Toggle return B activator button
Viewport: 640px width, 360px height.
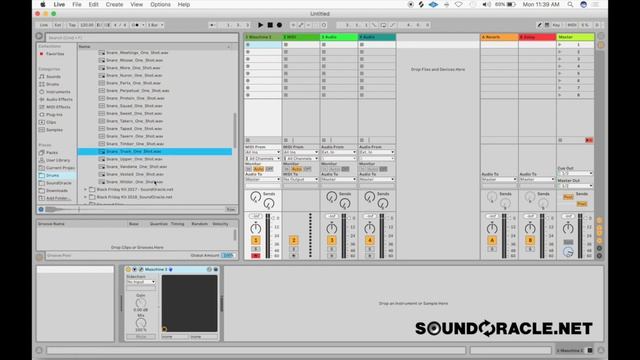tap(530, 240)
